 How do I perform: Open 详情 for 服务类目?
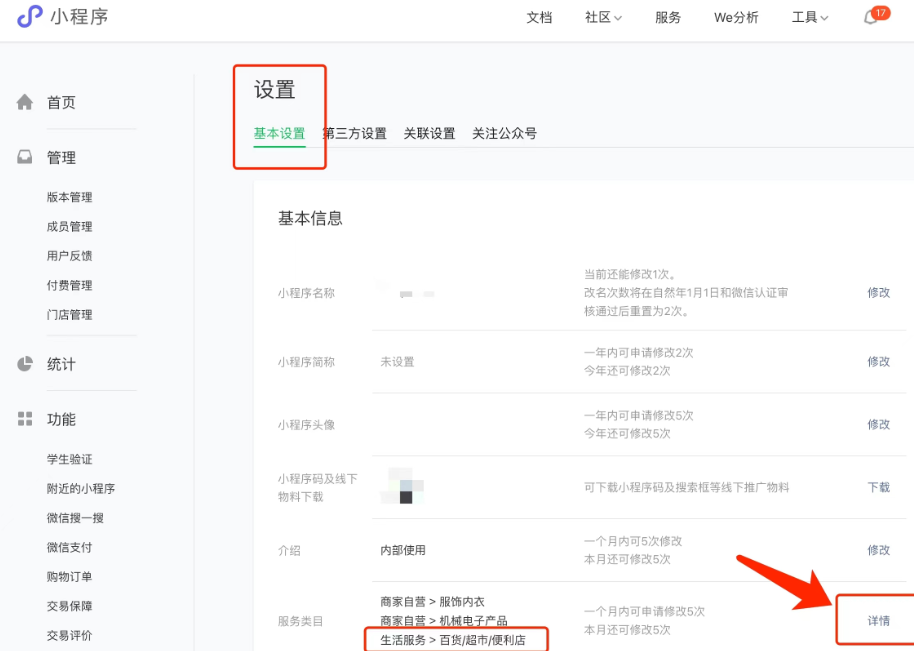pyautogui.click(x=878, y=621)
